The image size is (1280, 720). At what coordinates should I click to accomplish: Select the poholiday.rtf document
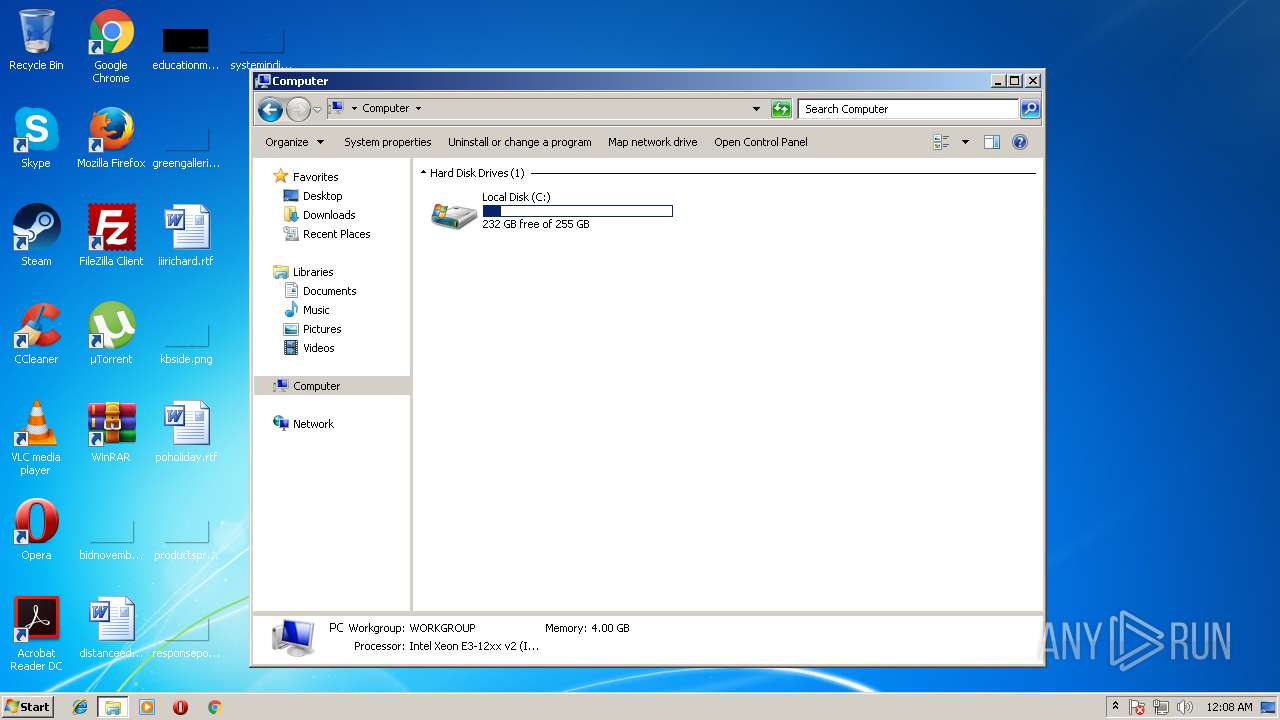tap(186, 432)
